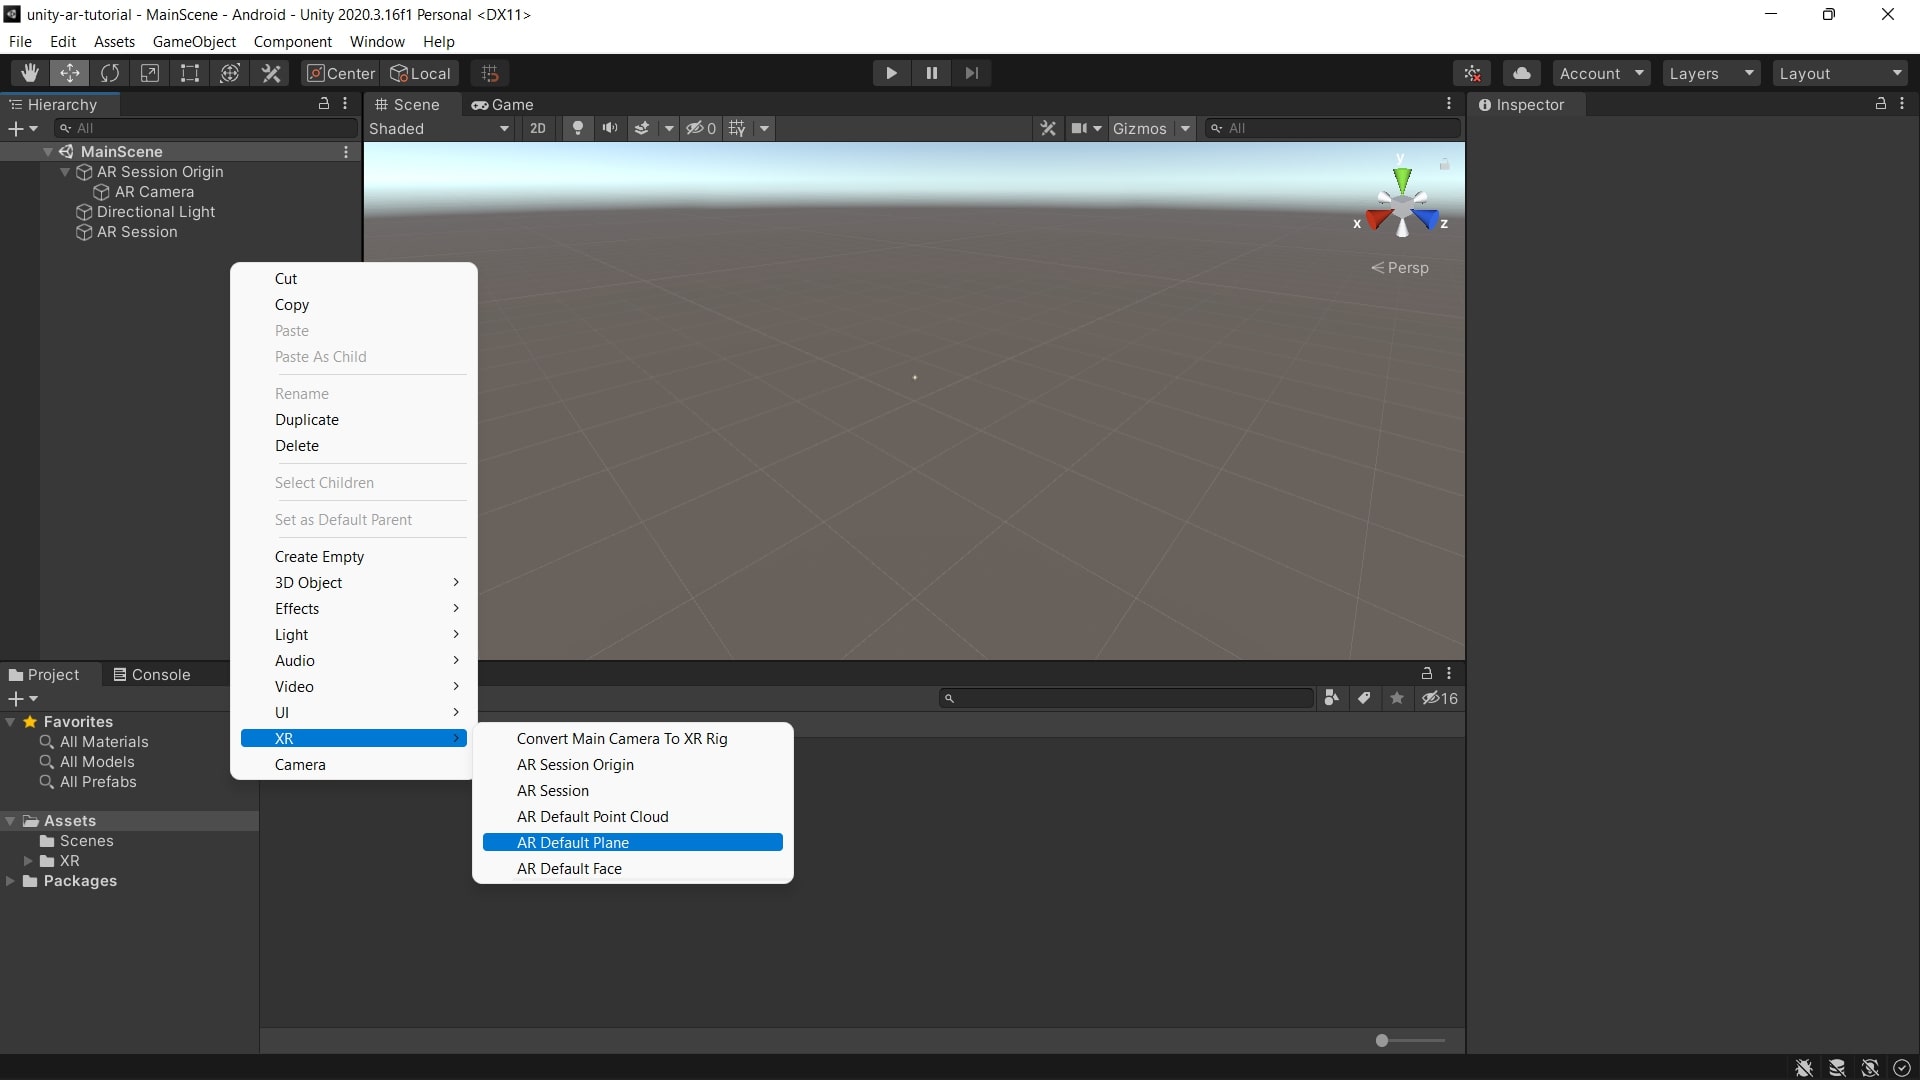Search by label icon in Project
Screen dimensions: 1920x1080
point(1364,698)
